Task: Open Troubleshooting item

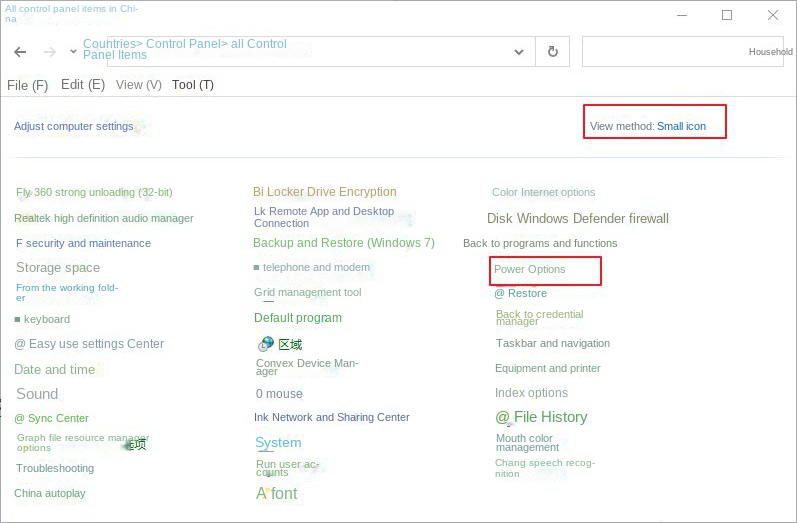Action: point(55,468)
